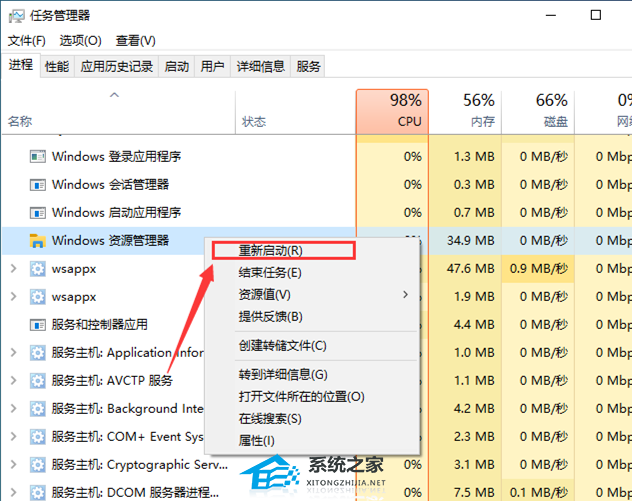Expand the 服务主机: COM+ Event Sys group
The image size is (632, 501).
click(x=13, y=437)
